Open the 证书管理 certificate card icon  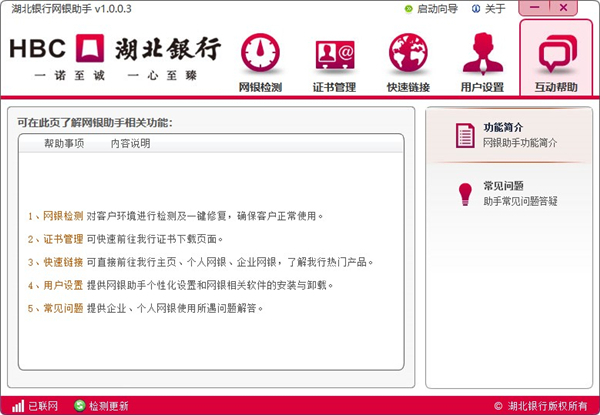point(335,55)
